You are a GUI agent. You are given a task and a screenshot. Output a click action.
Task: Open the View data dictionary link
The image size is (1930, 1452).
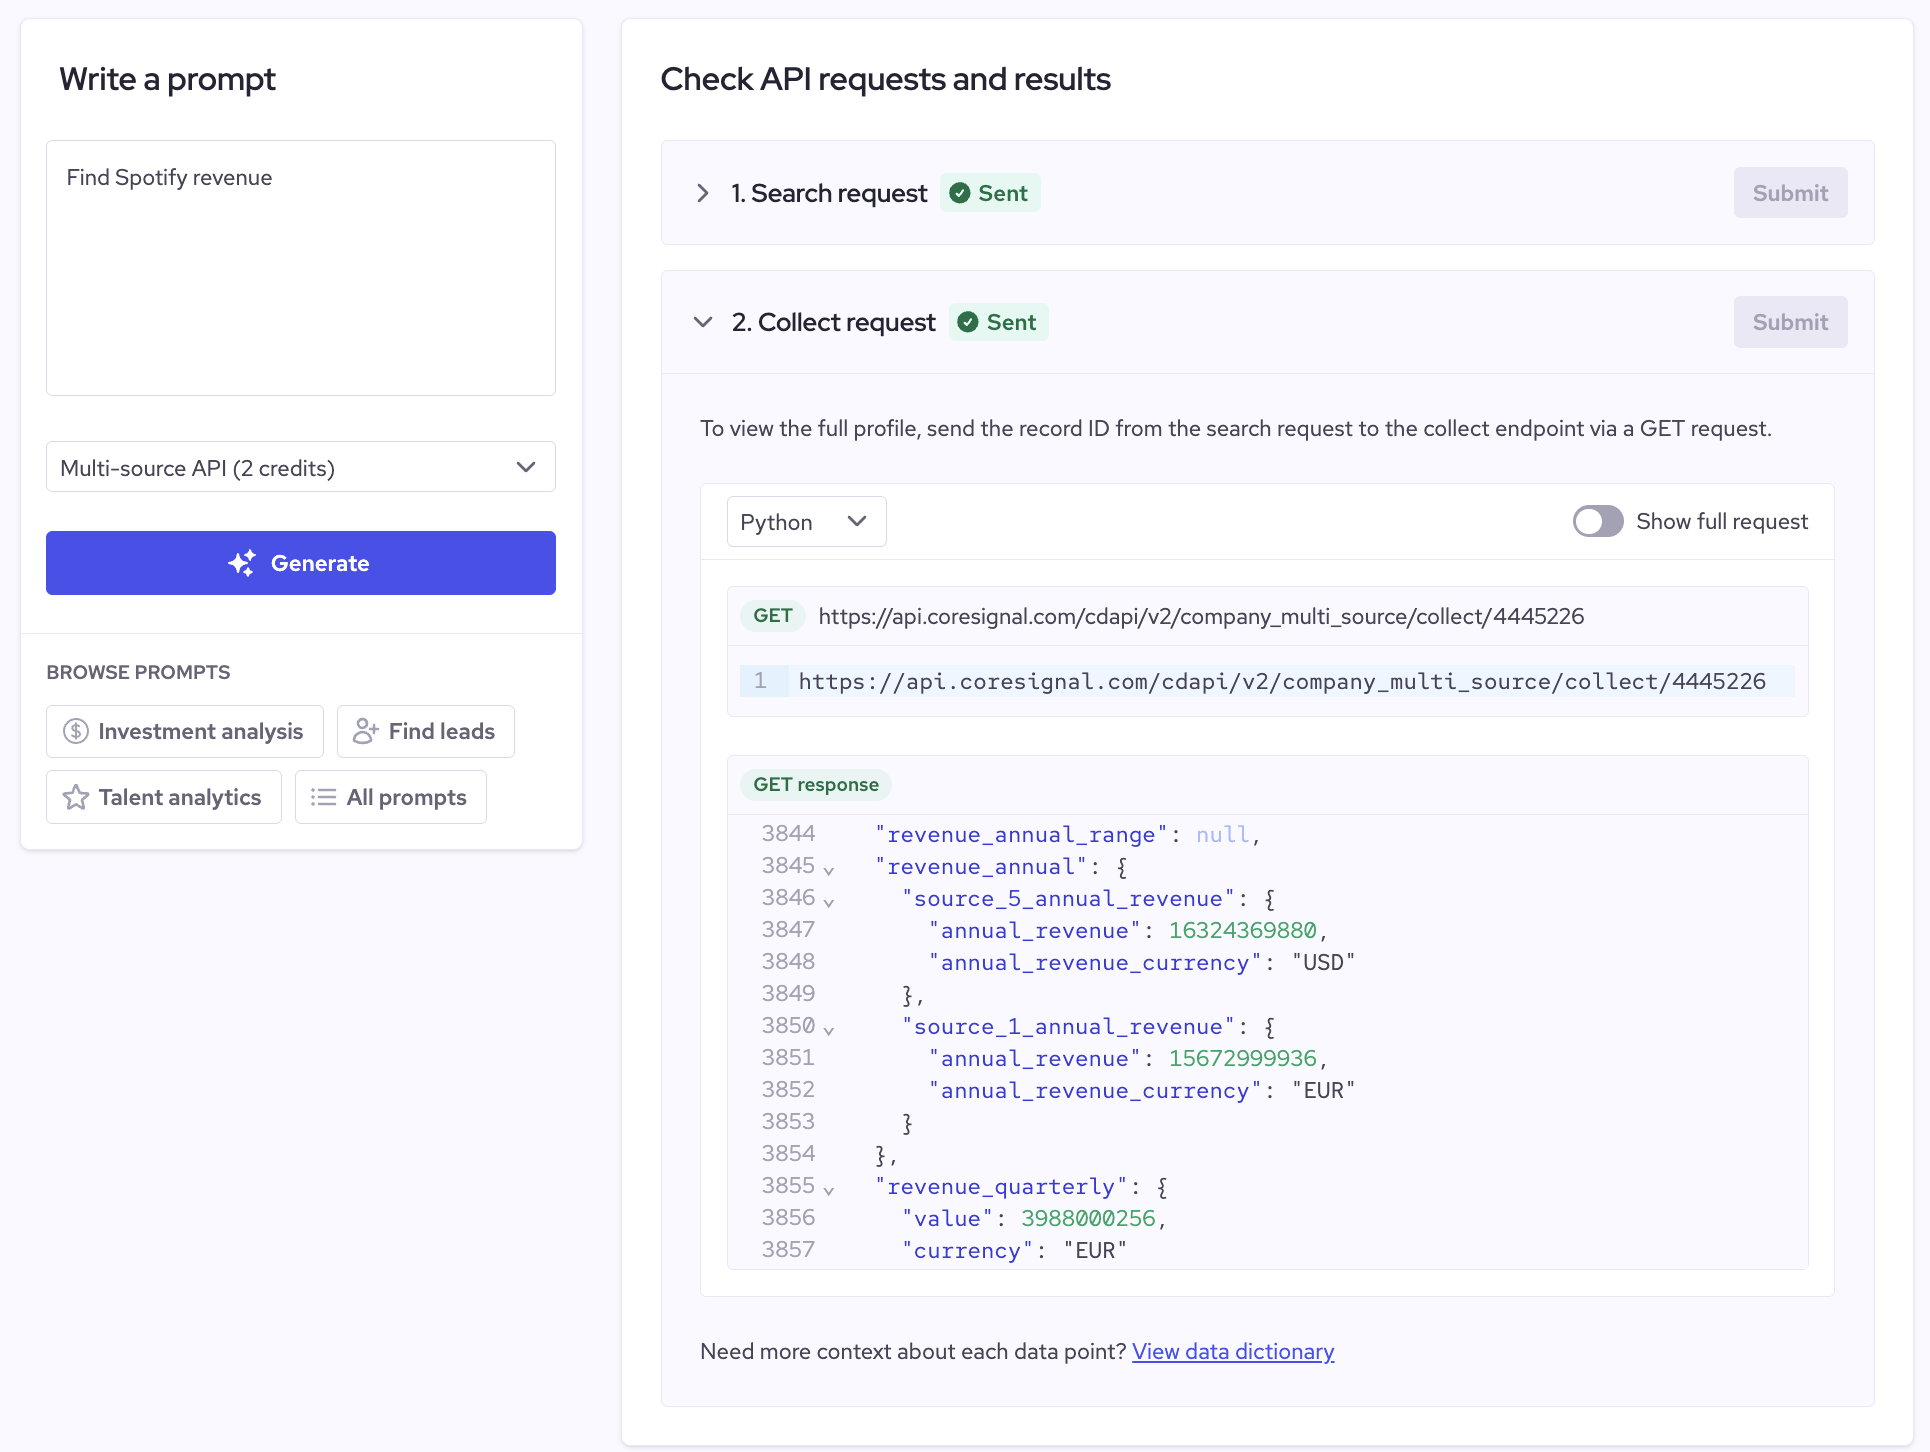pos(1232,1351)
